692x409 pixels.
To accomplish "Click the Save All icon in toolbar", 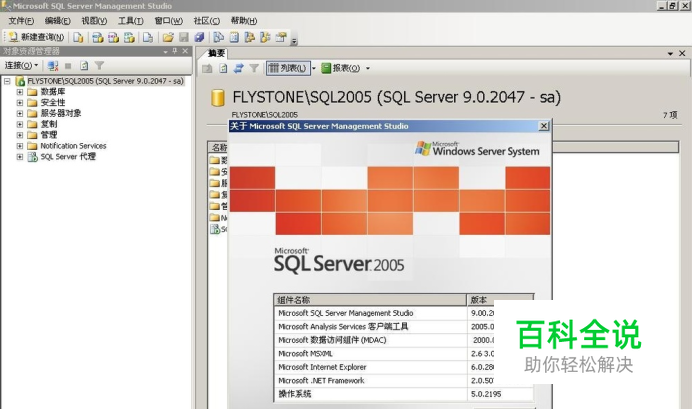I will (x=199, y=38).
